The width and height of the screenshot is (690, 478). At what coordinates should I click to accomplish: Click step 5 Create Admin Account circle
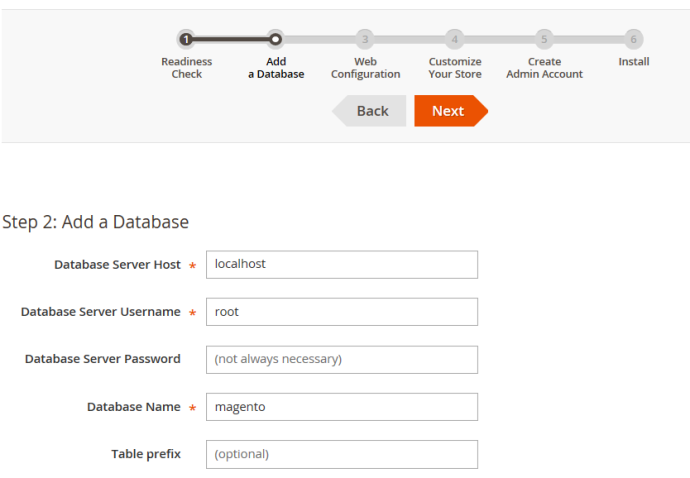(544, 39)
